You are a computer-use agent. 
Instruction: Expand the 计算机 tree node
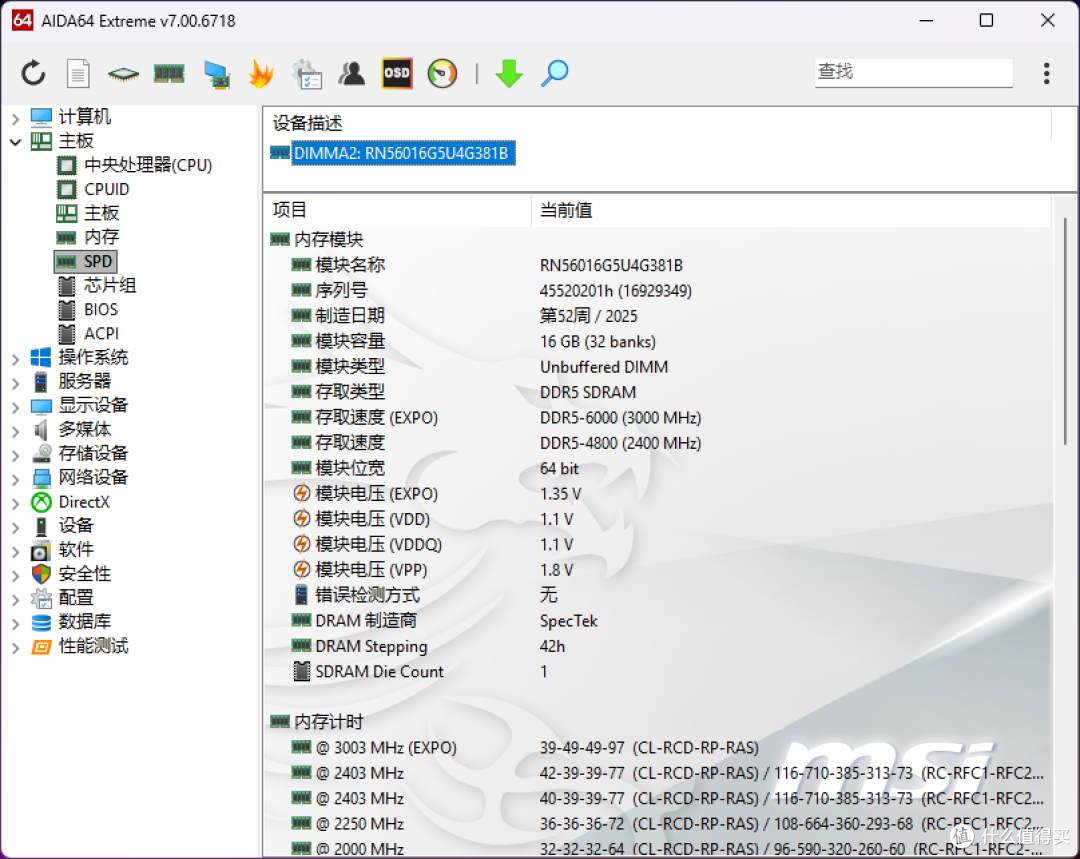point(16,118)
